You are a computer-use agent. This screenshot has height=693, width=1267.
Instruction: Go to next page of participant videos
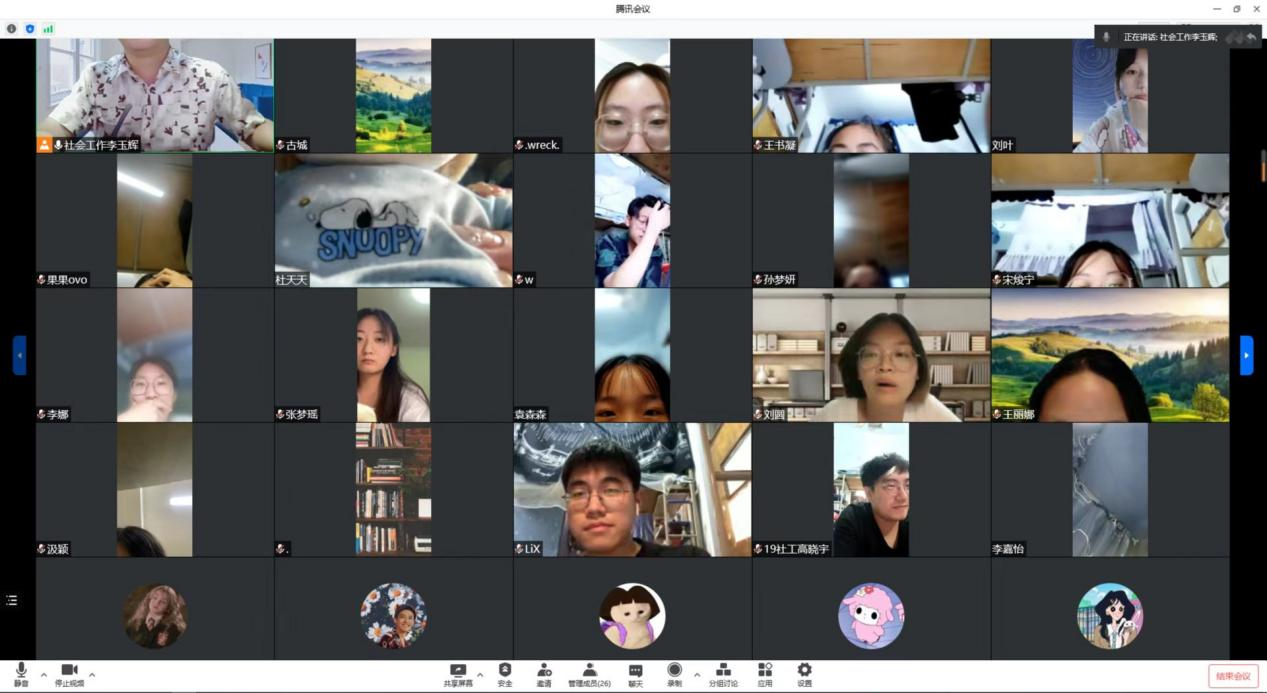[1246, 355]
